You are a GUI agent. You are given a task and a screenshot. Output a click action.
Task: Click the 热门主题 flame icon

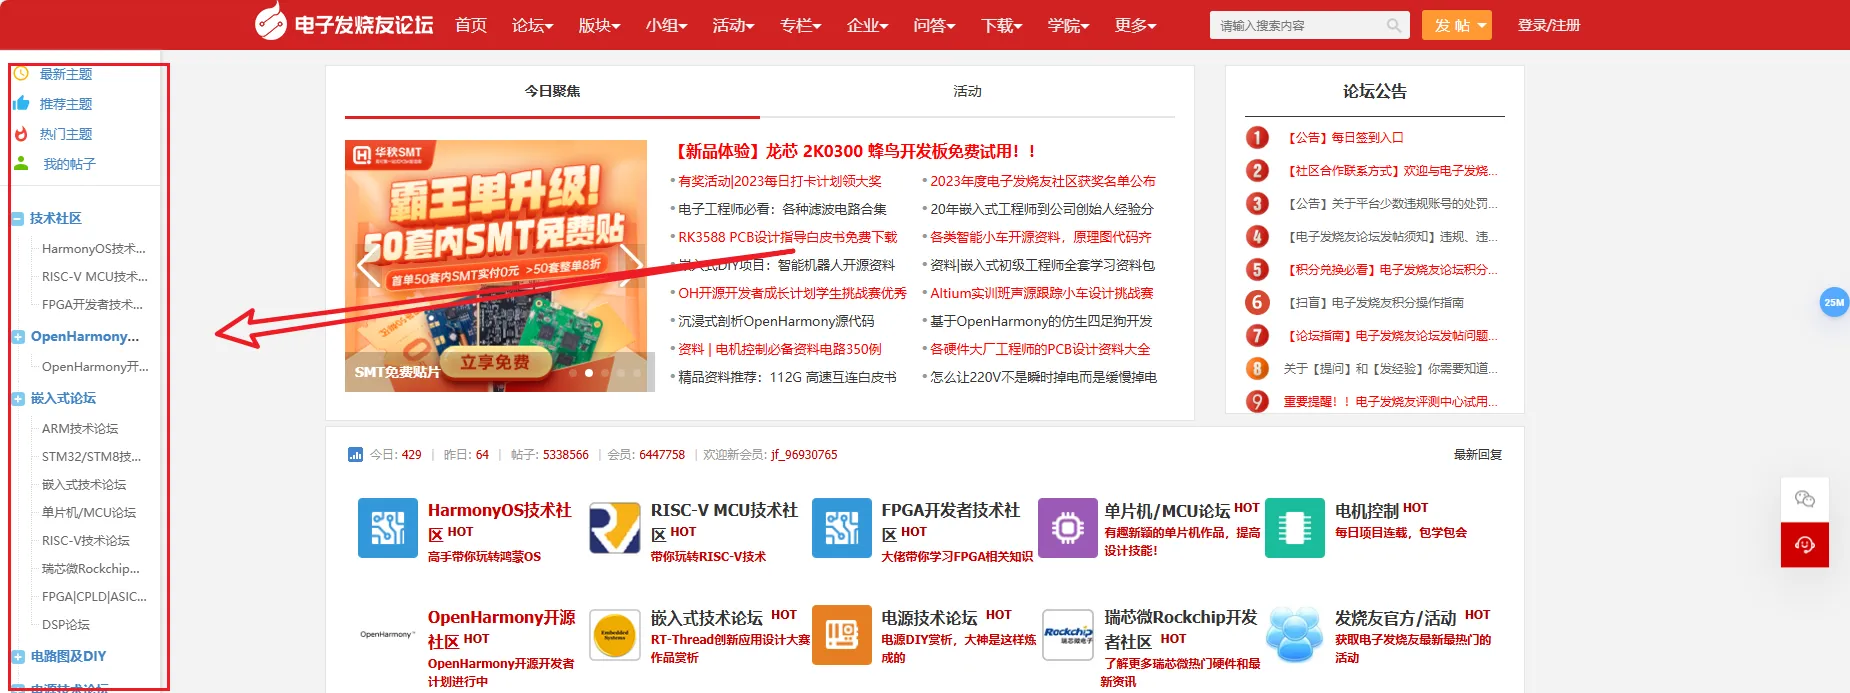click(x=21, y=134)
